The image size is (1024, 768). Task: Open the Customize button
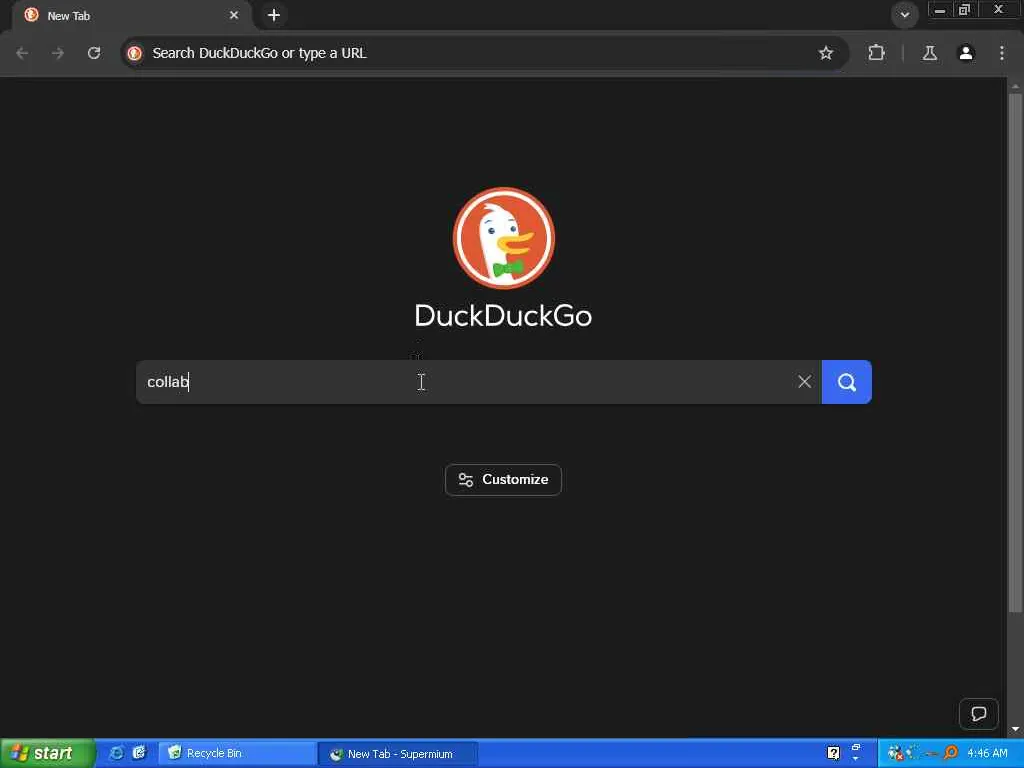(x=503, y=480)
